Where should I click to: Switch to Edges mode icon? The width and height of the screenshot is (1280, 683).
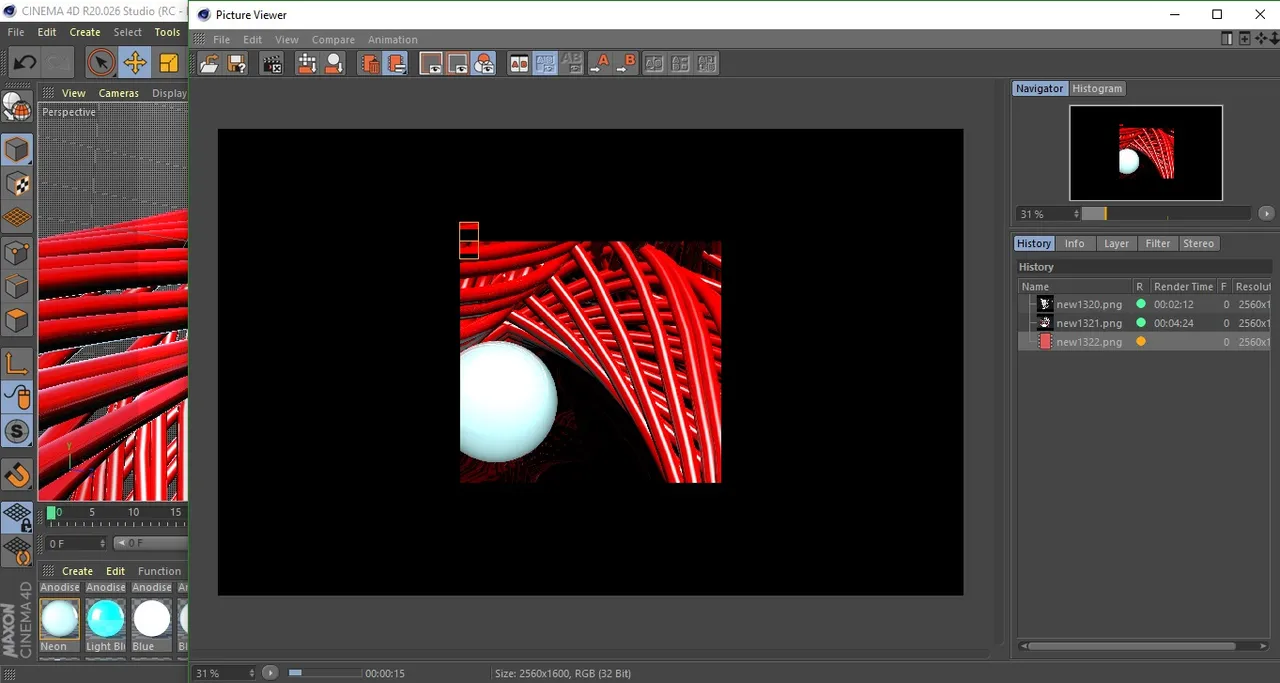(17, 286)
